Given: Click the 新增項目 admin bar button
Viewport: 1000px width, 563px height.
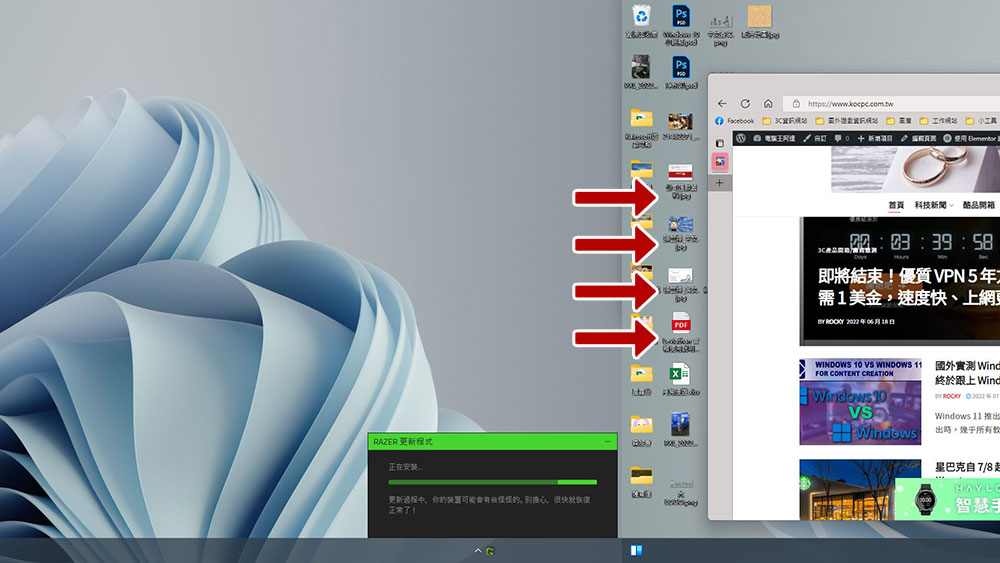Looking at the screenshot, I should point(881,138).
